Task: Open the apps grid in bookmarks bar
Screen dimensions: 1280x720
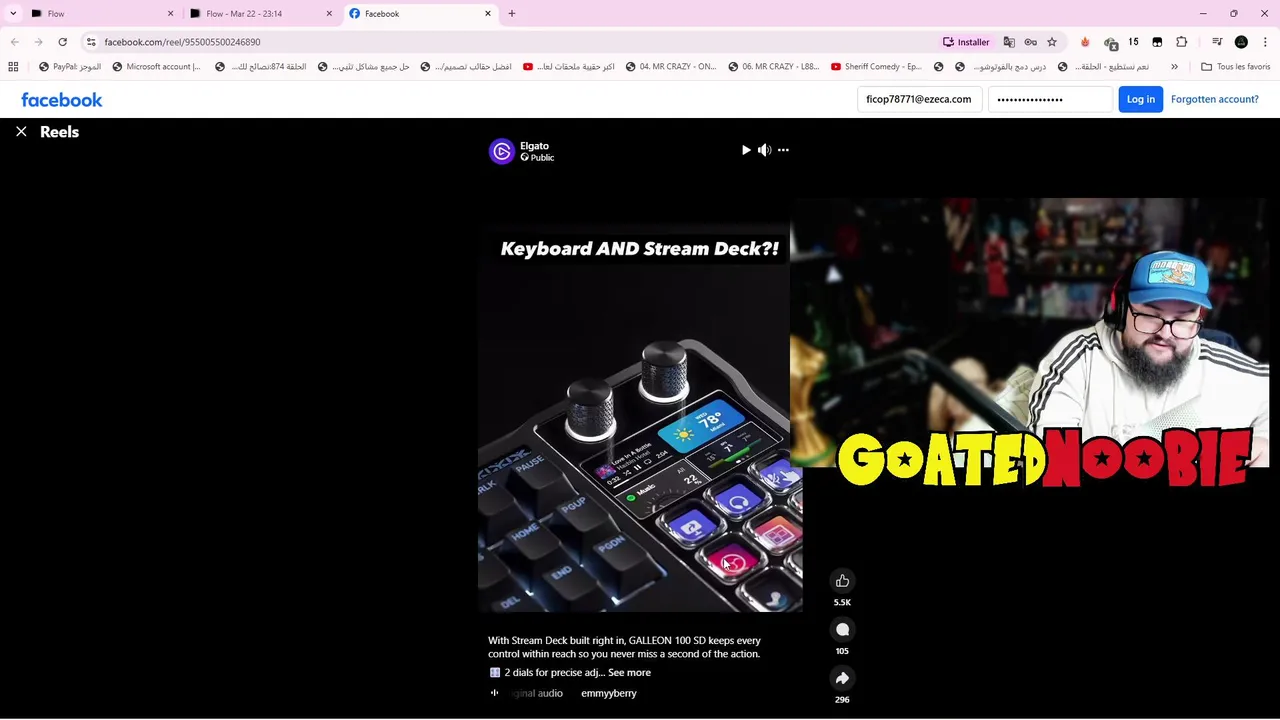Action: pos(13,67)
